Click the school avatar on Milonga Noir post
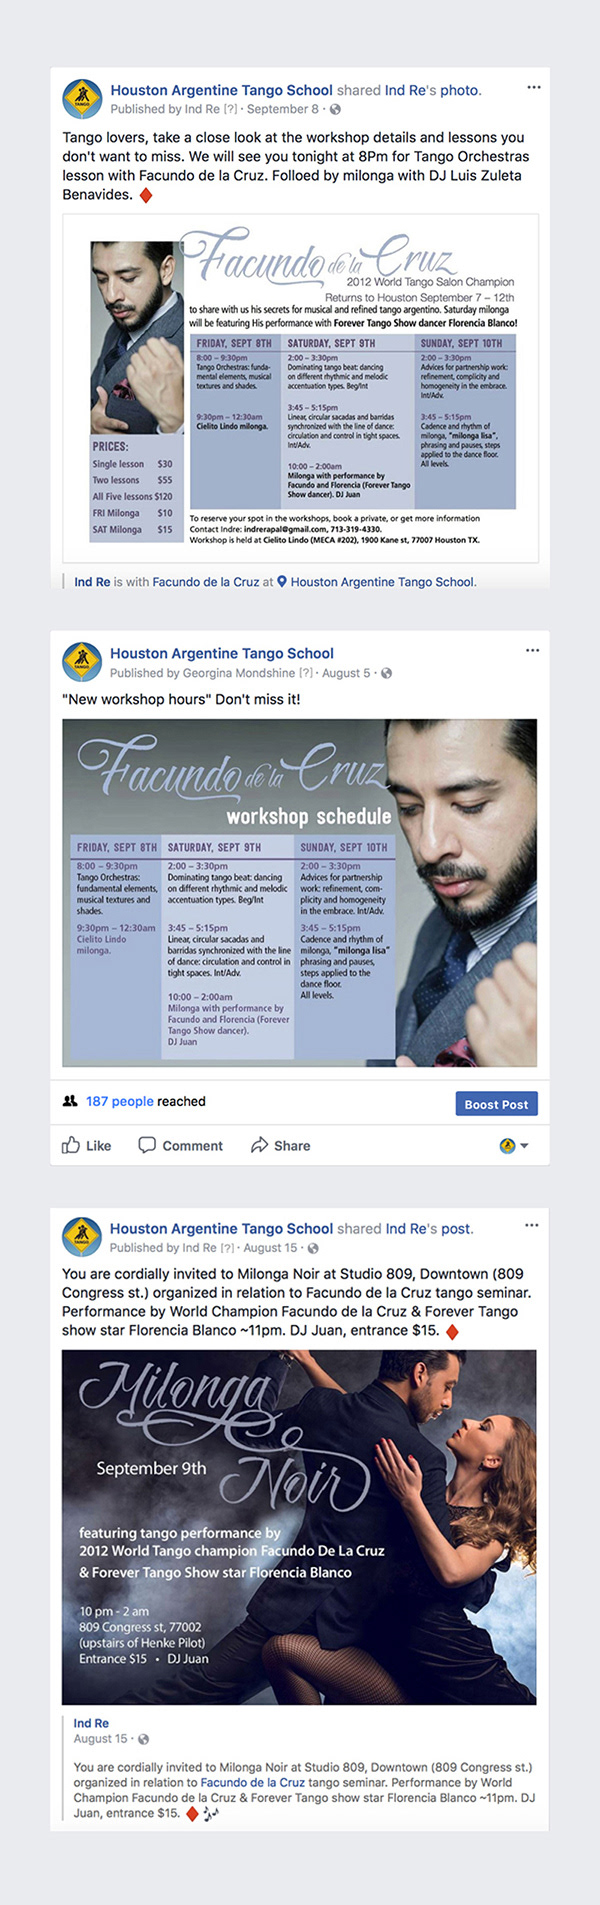Image resolution: width=600 pixels, height=1905 pixels. [x=82, y=1237]
